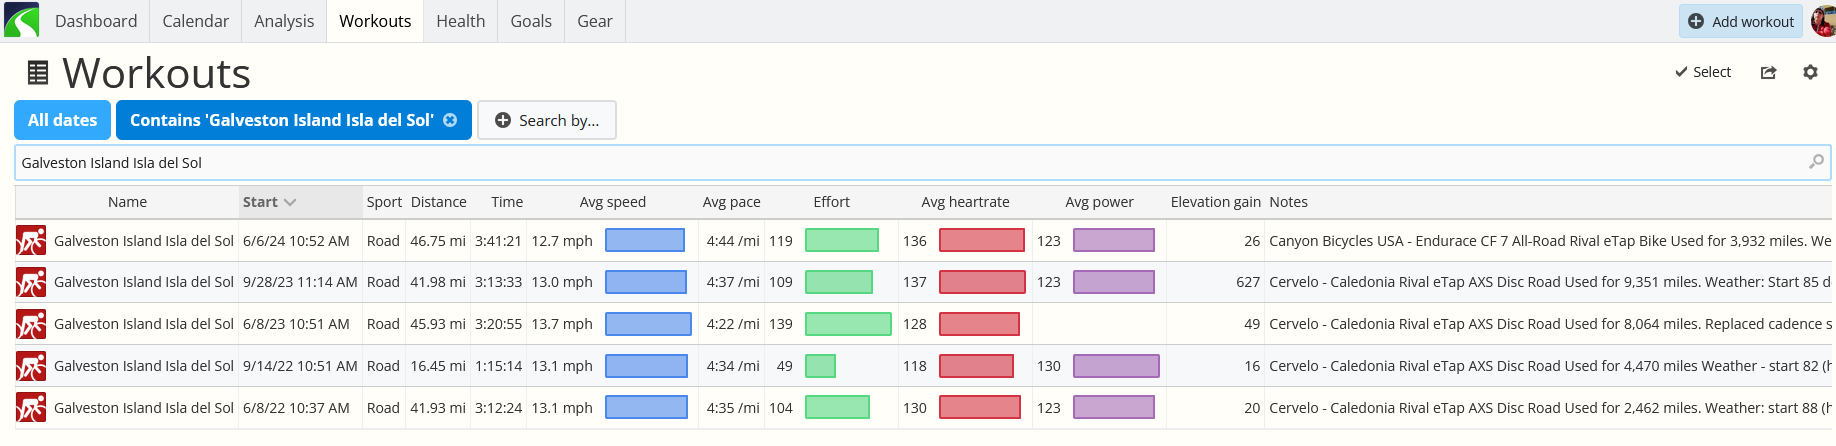Open the Gear tab

click(x=595, y=21)
